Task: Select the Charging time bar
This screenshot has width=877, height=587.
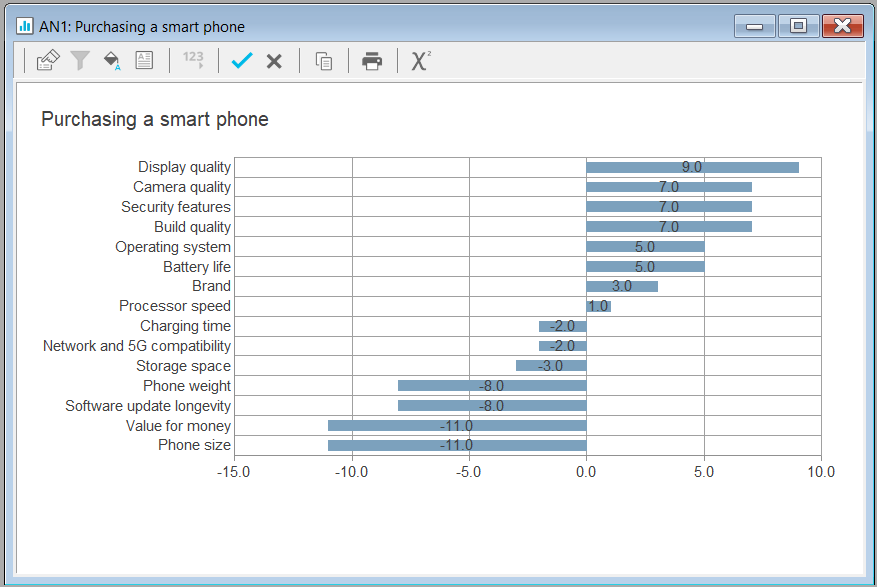Action: 563,326
